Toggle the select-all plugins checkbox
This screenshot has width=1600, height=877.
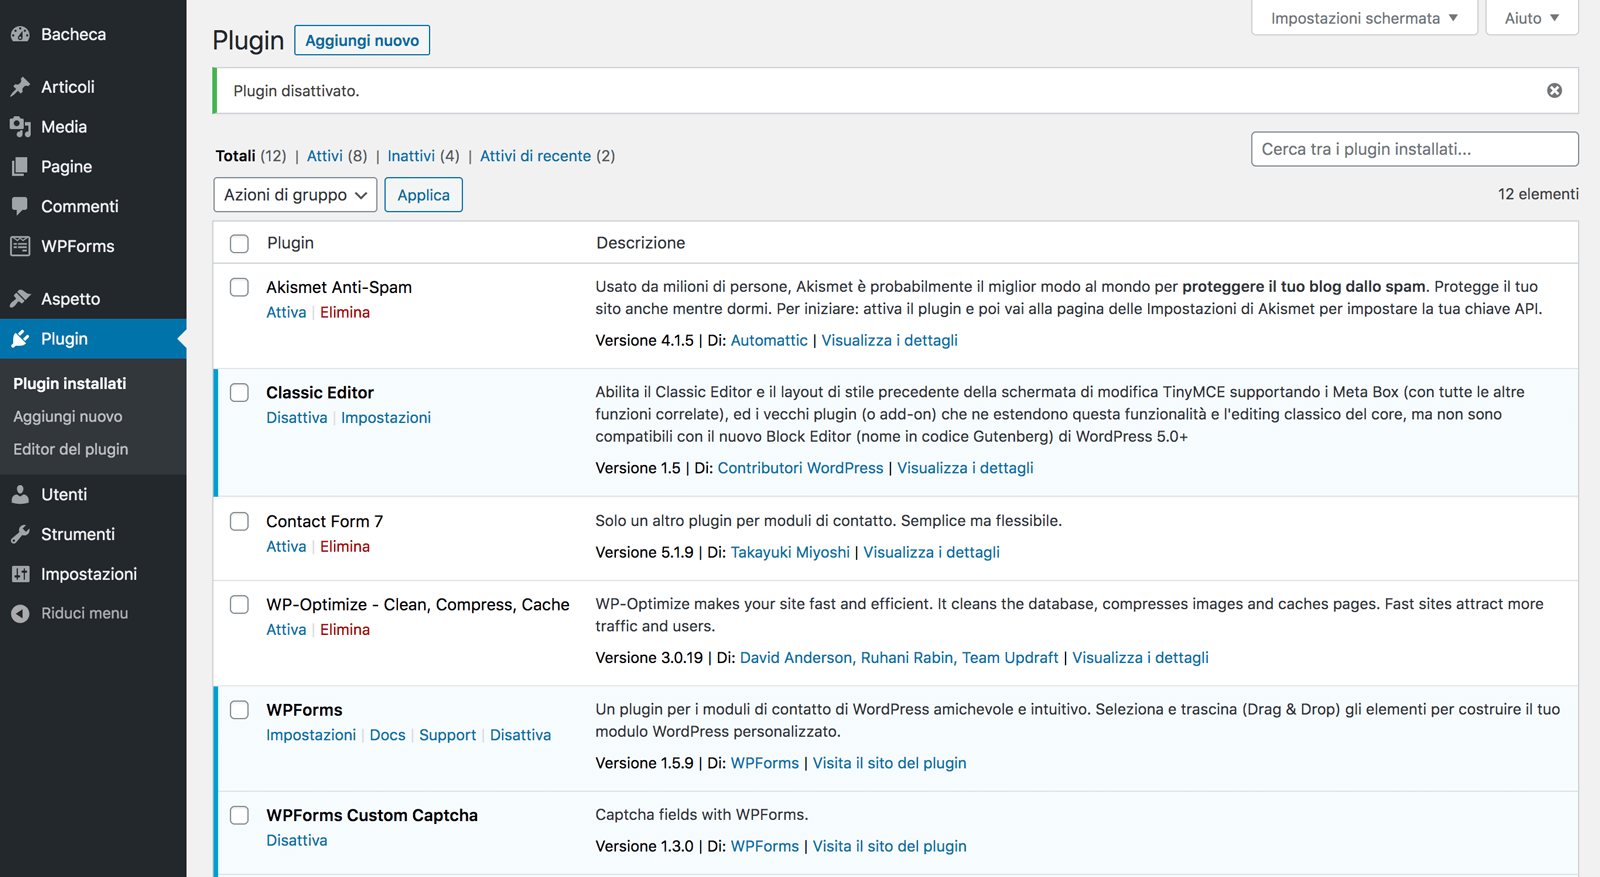pyautogui.click(x=239, y=243)
